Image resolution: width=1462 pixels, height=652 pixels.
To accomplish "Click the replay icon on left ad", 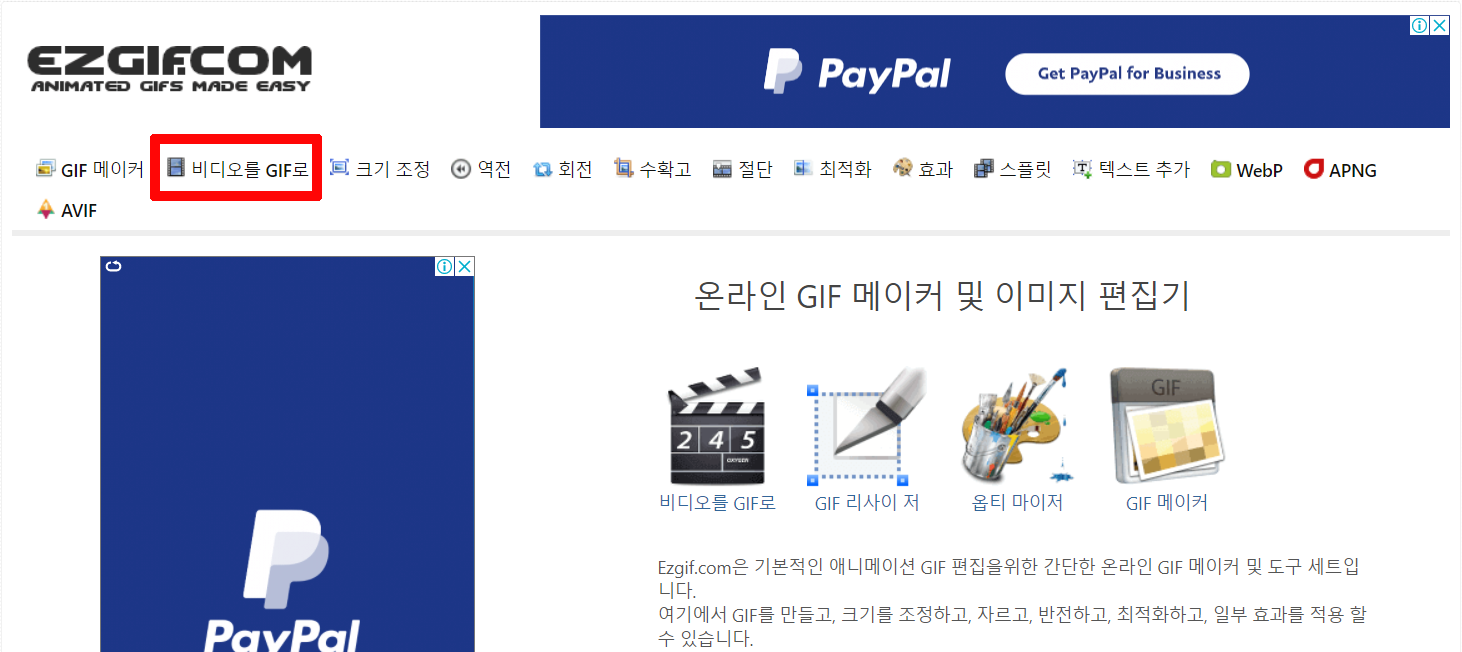I will point(112,266).
